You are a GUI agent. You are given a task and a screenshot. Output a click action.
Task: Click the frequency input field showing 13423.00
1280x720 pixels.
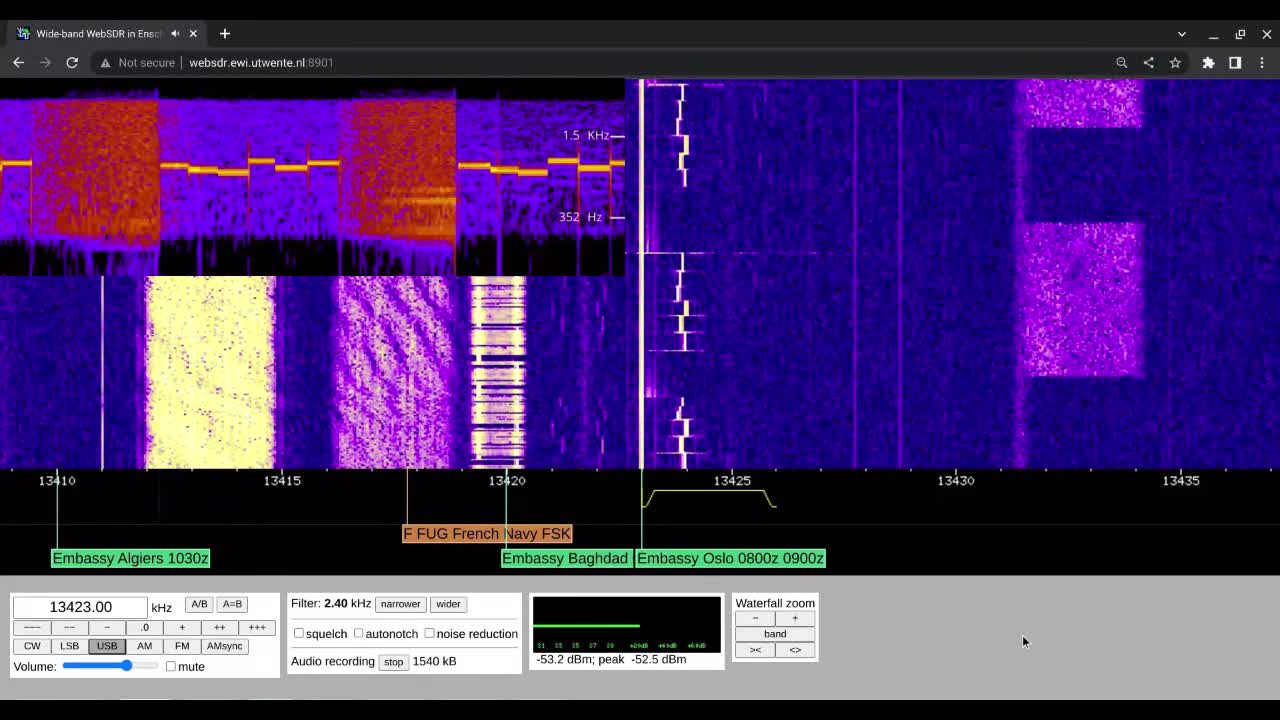tap(80, 607)
